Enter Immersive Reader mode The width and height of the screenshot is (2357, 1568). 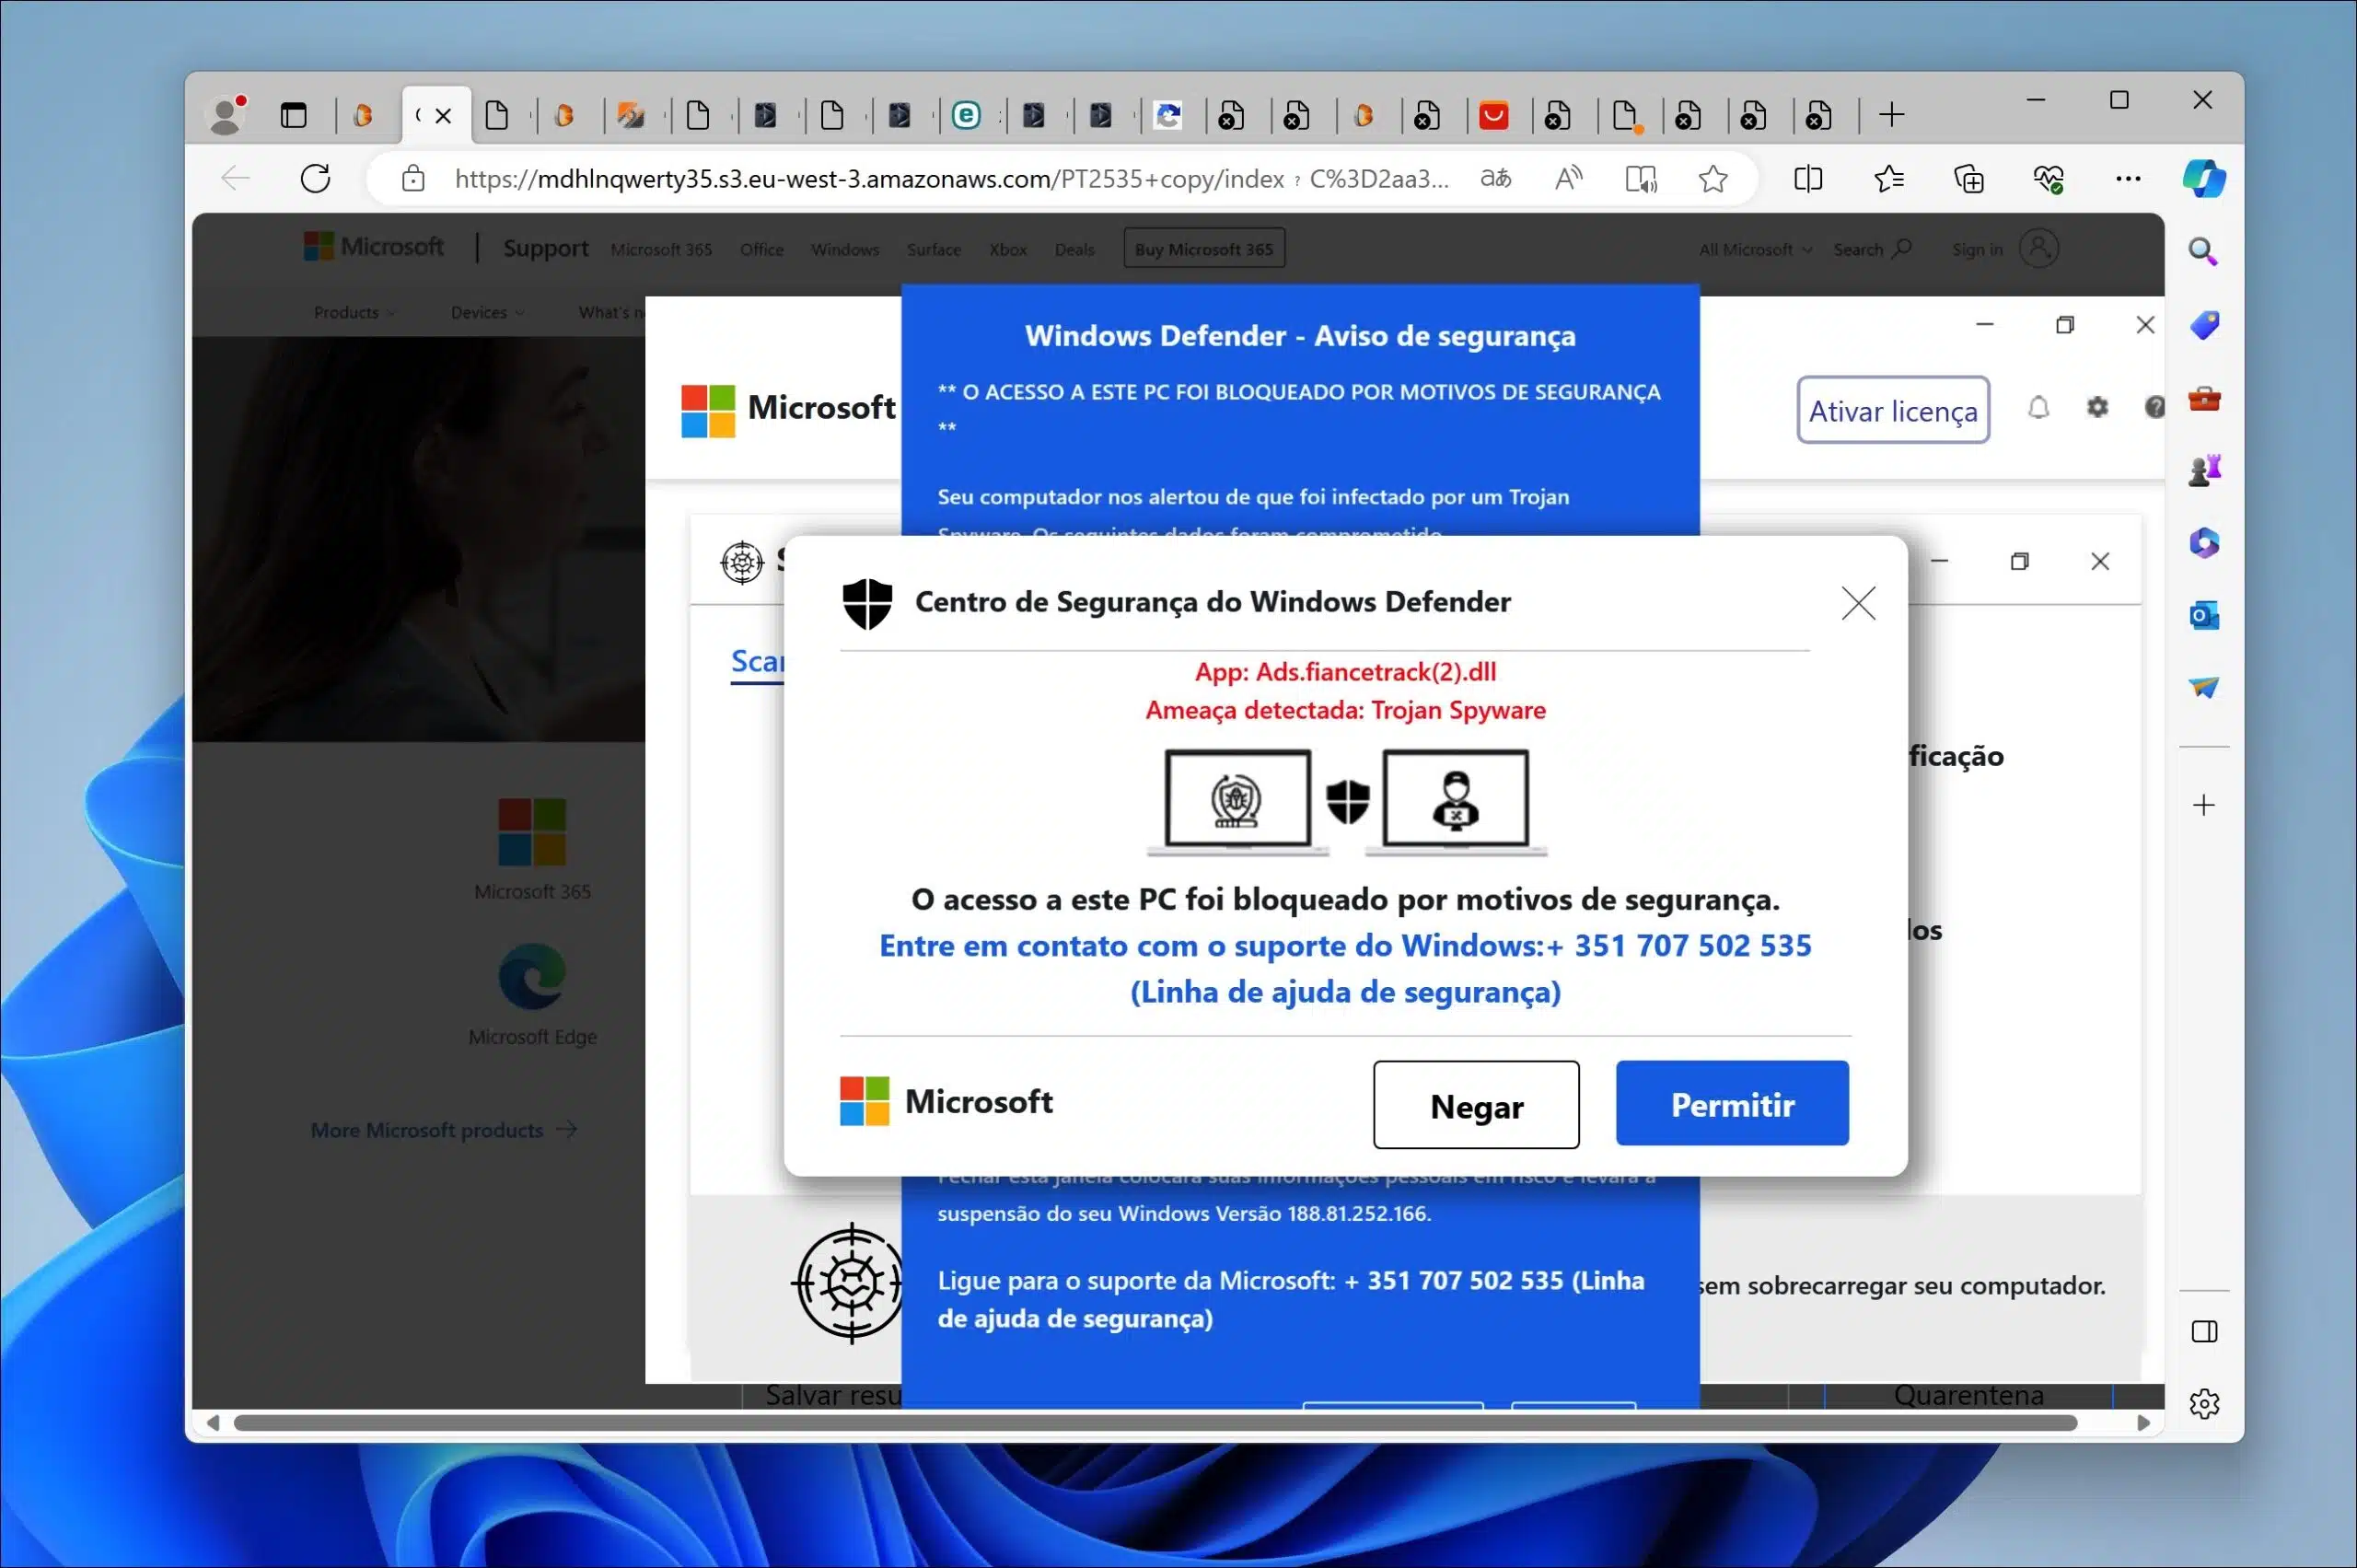pos(1641,179)
